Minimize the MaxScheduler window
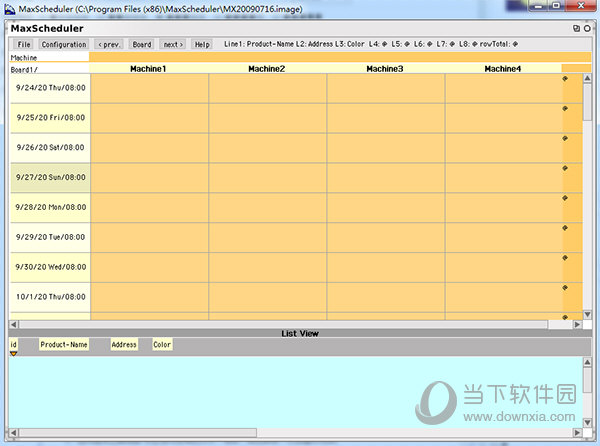The width and height of the screenshot is (600, 446). pos(540,6)
